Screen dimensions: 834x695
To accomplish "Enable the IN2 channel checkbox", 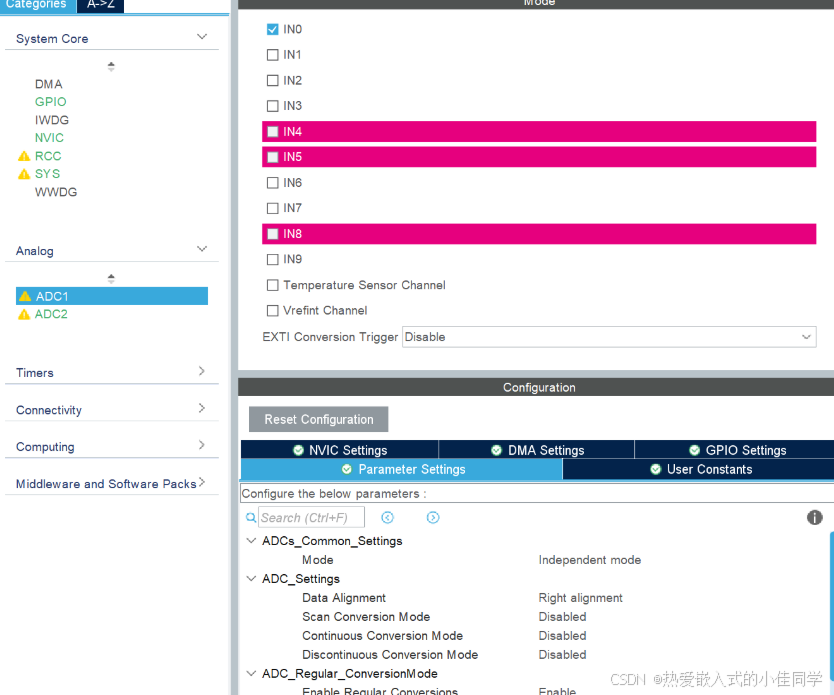I will pyautogui.click(x=272, y=80).
